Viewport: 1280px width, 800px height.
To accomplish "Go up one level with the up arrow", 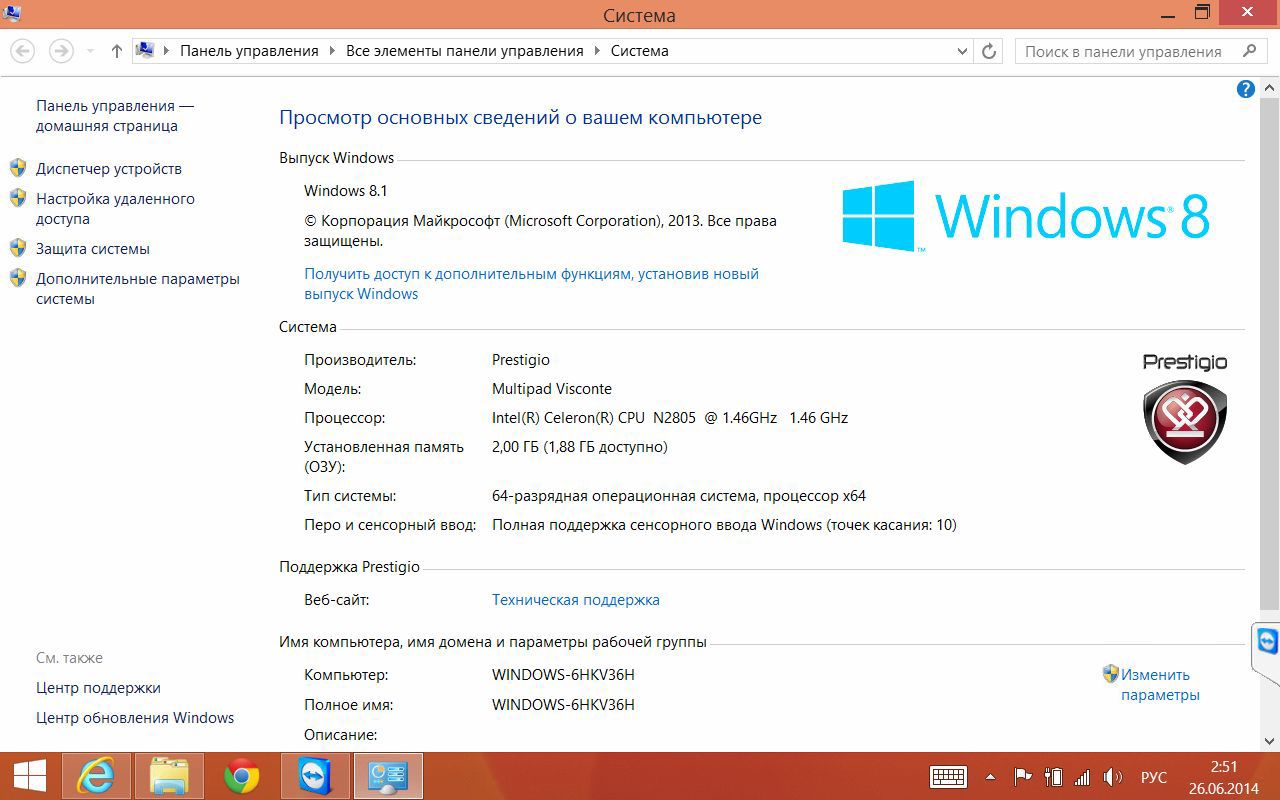I will (116, 51).
